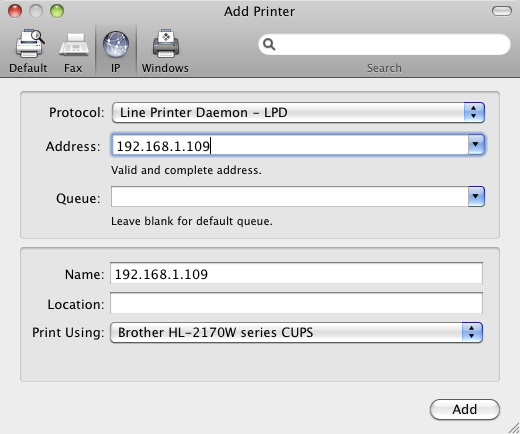Click into the Address text field
The height and width of the screenshot is (434, 520).
[x=290, y=145]
